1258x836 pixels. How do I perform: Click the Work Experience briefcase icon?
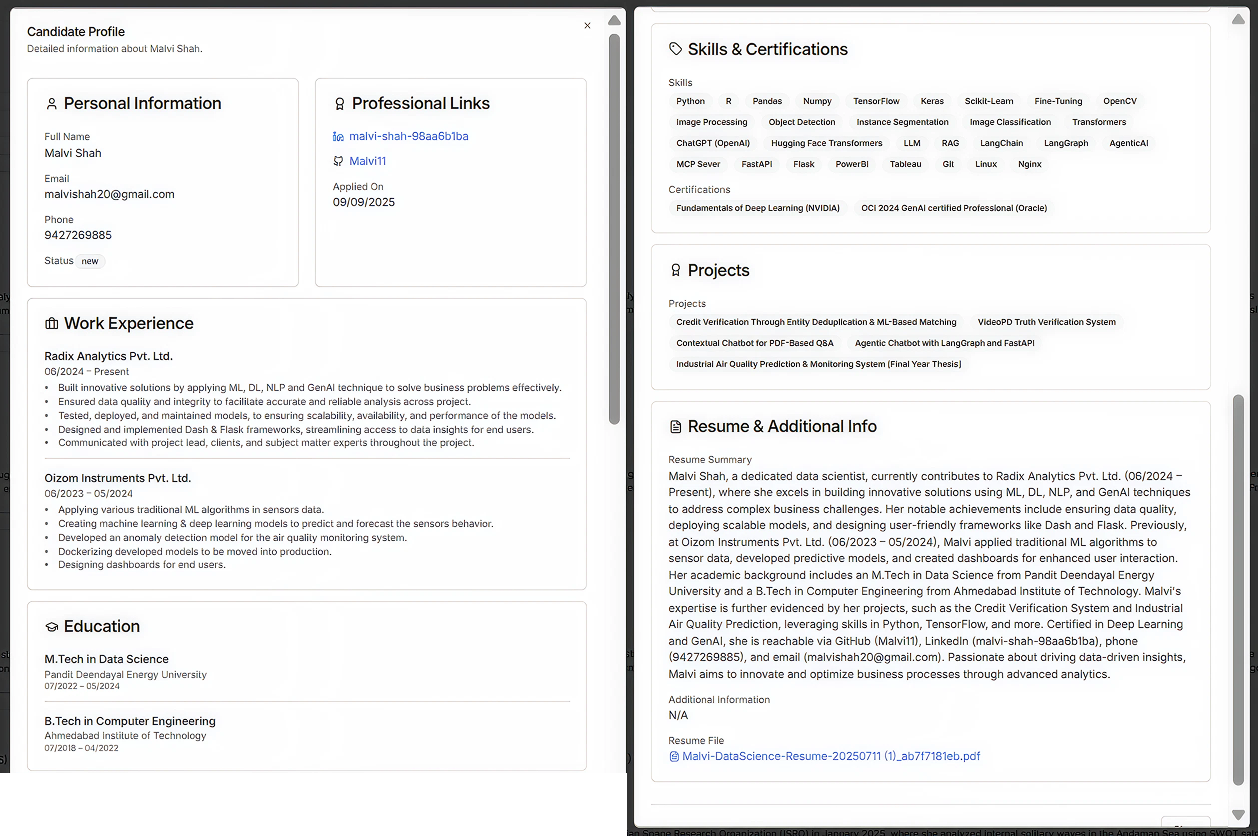51,323
